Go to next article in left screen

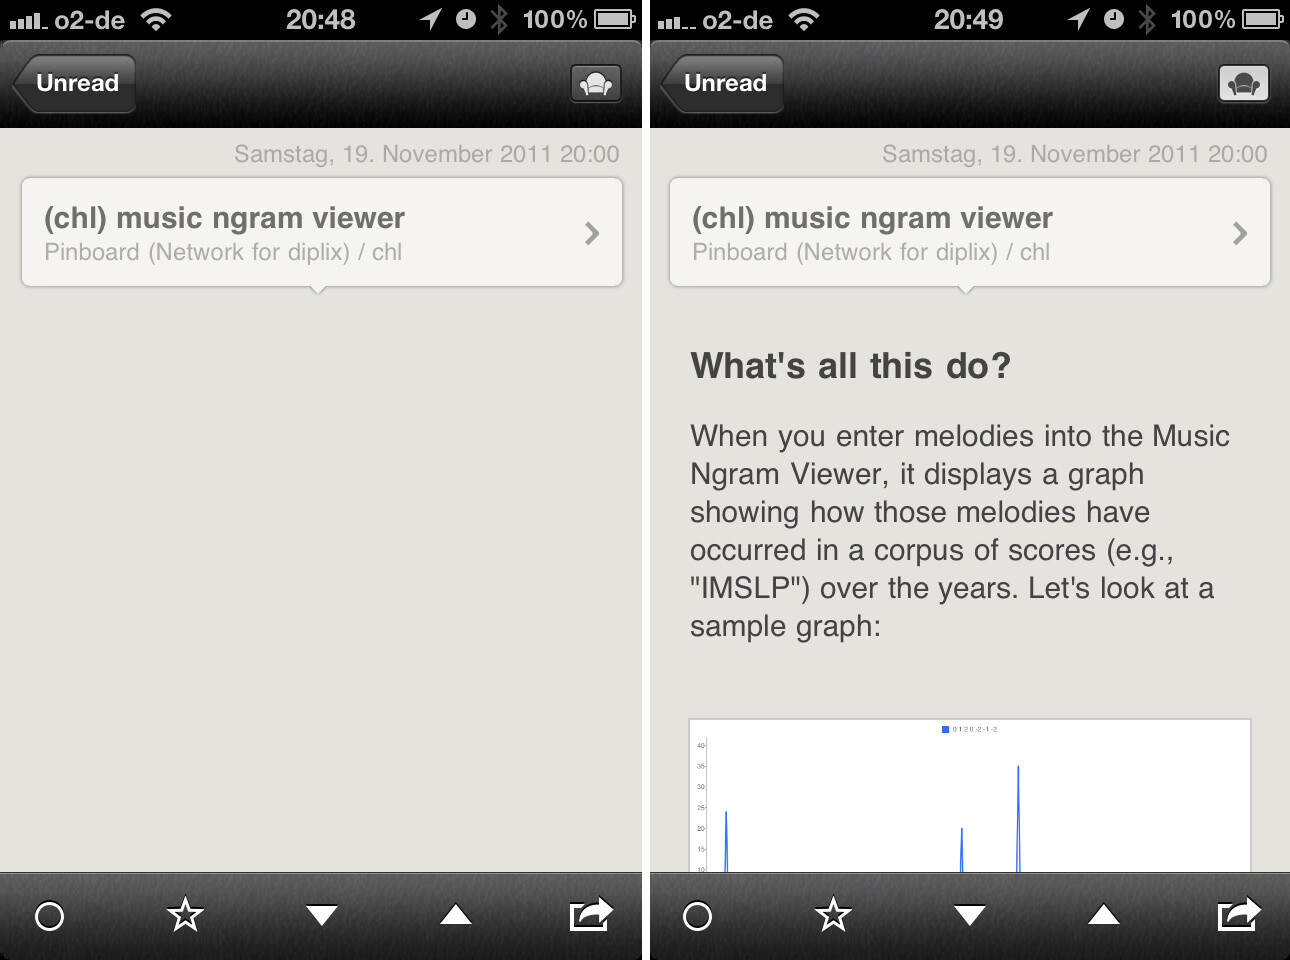click(321, 915)
